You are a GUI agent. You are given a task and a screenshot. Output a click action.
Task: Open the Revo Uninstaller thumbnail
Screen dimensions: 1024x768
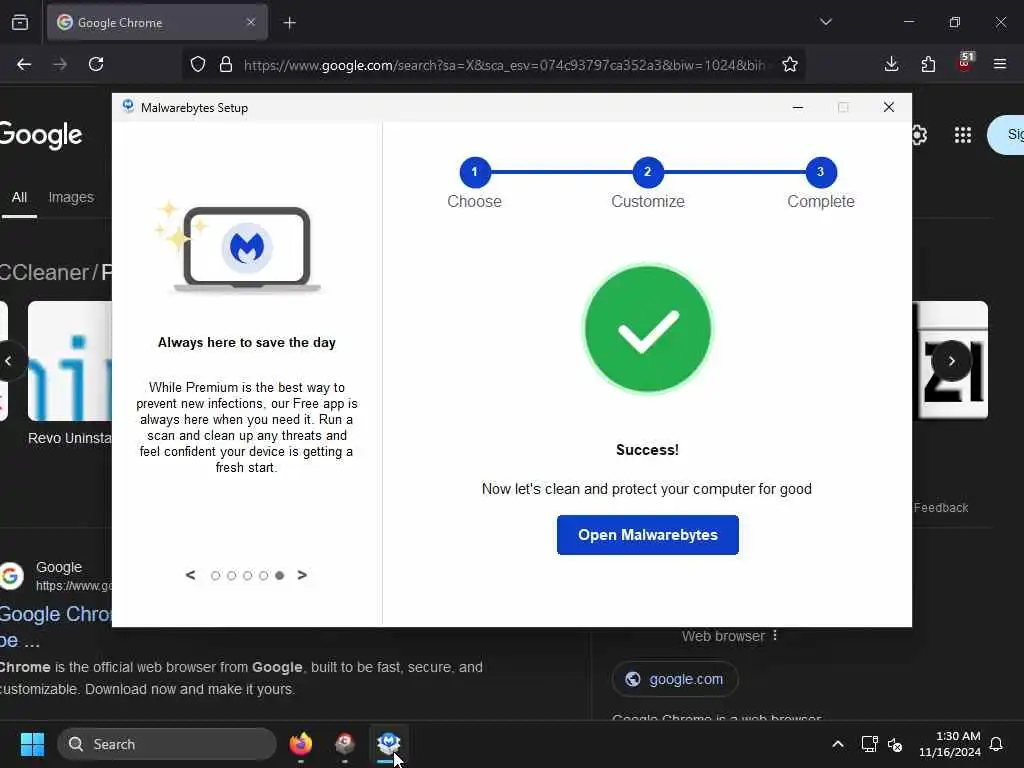tap(70, 361)
